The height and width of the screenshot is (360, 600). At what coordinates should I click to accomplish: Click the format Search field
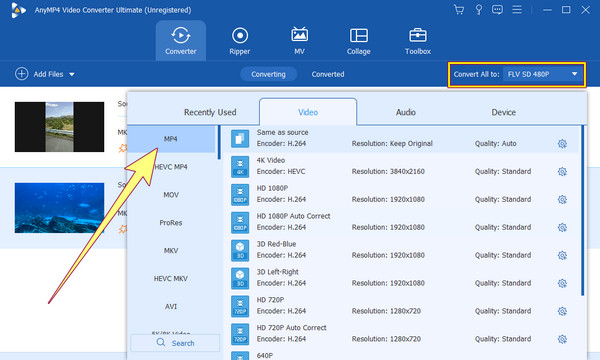click(175, 343)
